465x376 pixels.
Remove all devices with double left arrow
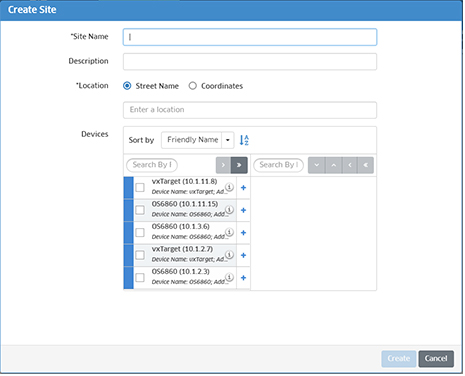(x=366, y=166)
